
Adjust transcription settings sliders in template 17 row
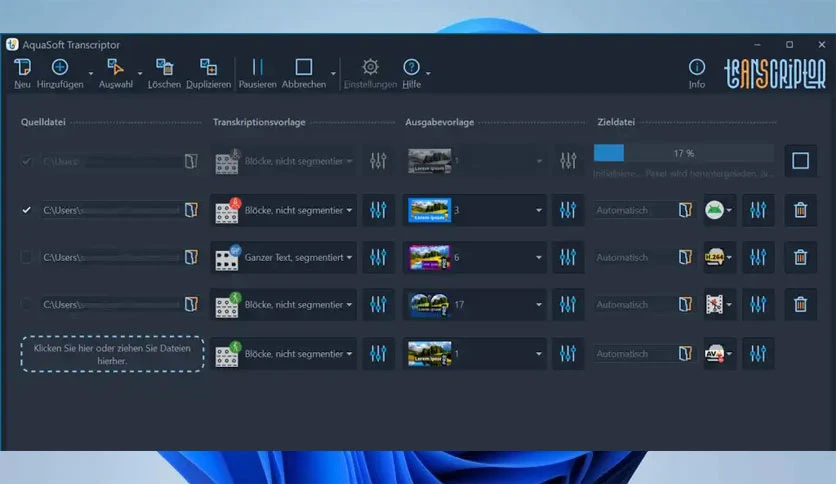(x=378, y=304)
